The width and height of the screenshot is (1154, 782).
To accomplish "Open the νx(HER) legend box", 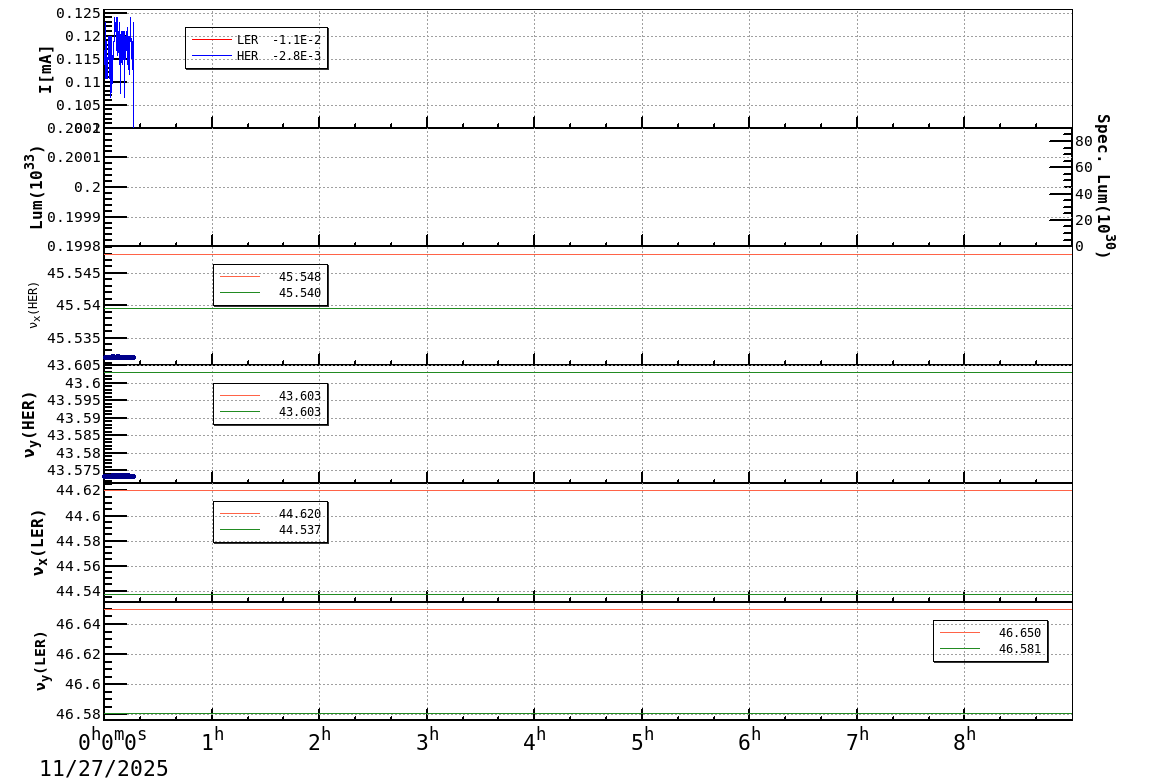I will click(268, 283).
